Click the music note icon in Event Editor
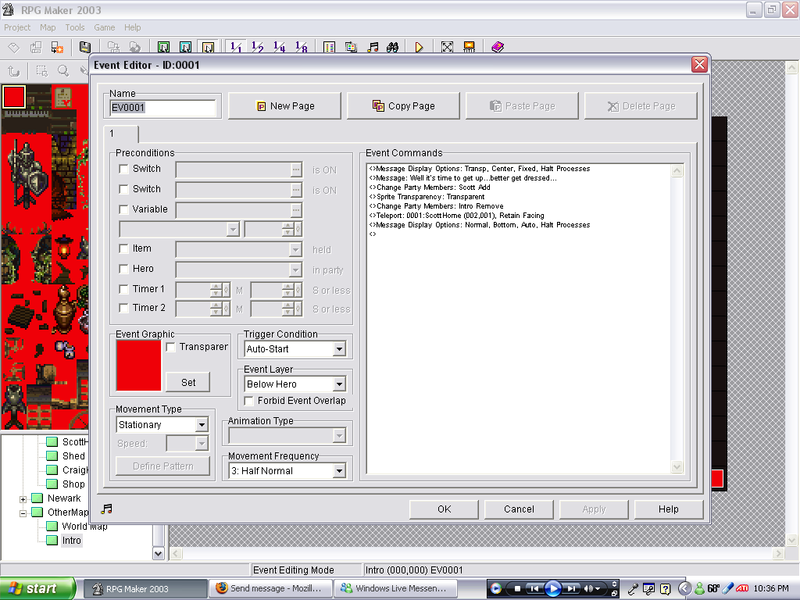This screenshot has height=600, width=800. 107,509
